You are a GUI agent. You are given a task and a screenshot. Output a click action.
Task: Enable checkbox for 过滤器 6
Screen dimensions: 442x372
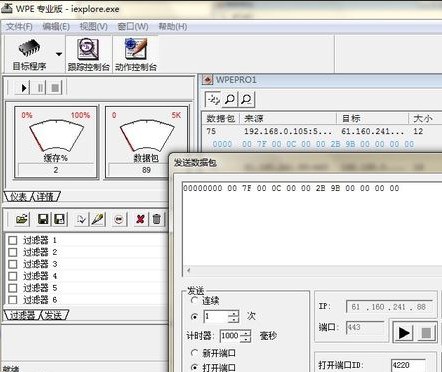coord(13,300)
